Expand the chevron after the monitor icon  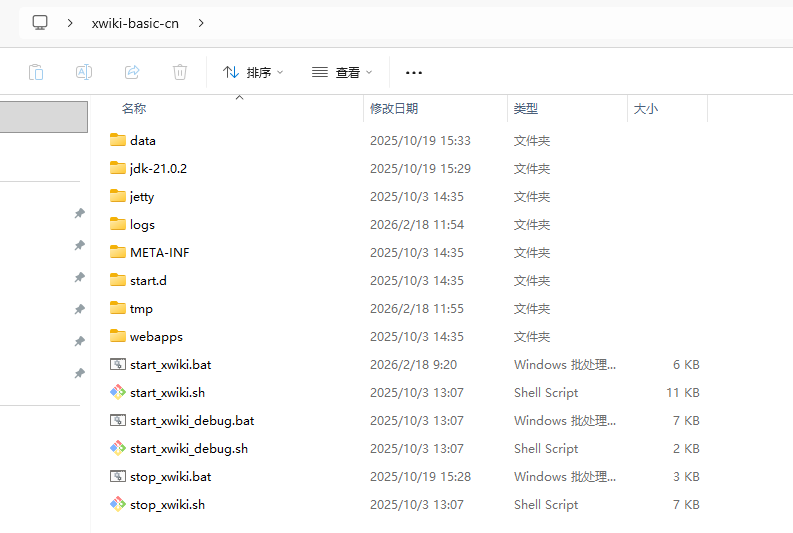click(70, 23)
